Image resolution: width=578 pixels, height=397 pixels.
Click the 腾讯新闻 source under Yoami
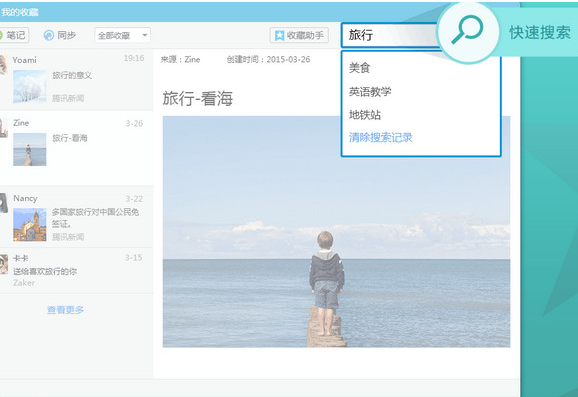click(68, 98)
